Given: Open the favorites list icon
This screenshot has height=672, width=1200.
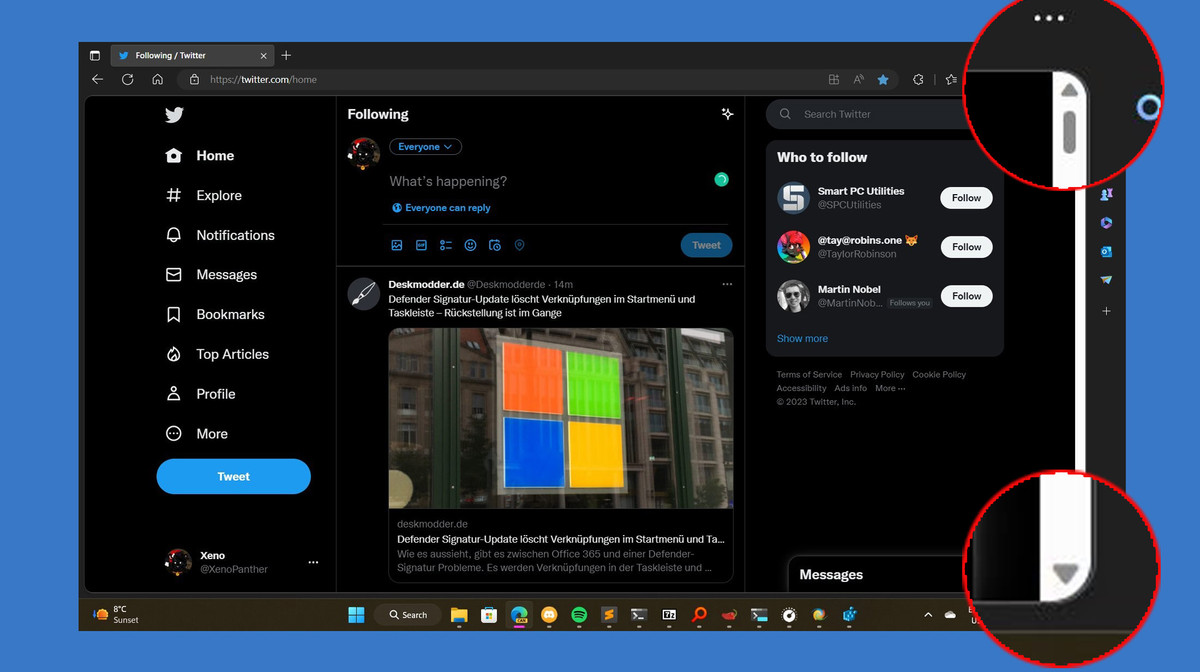Looking at the screenshot, I should pos(951,79).
